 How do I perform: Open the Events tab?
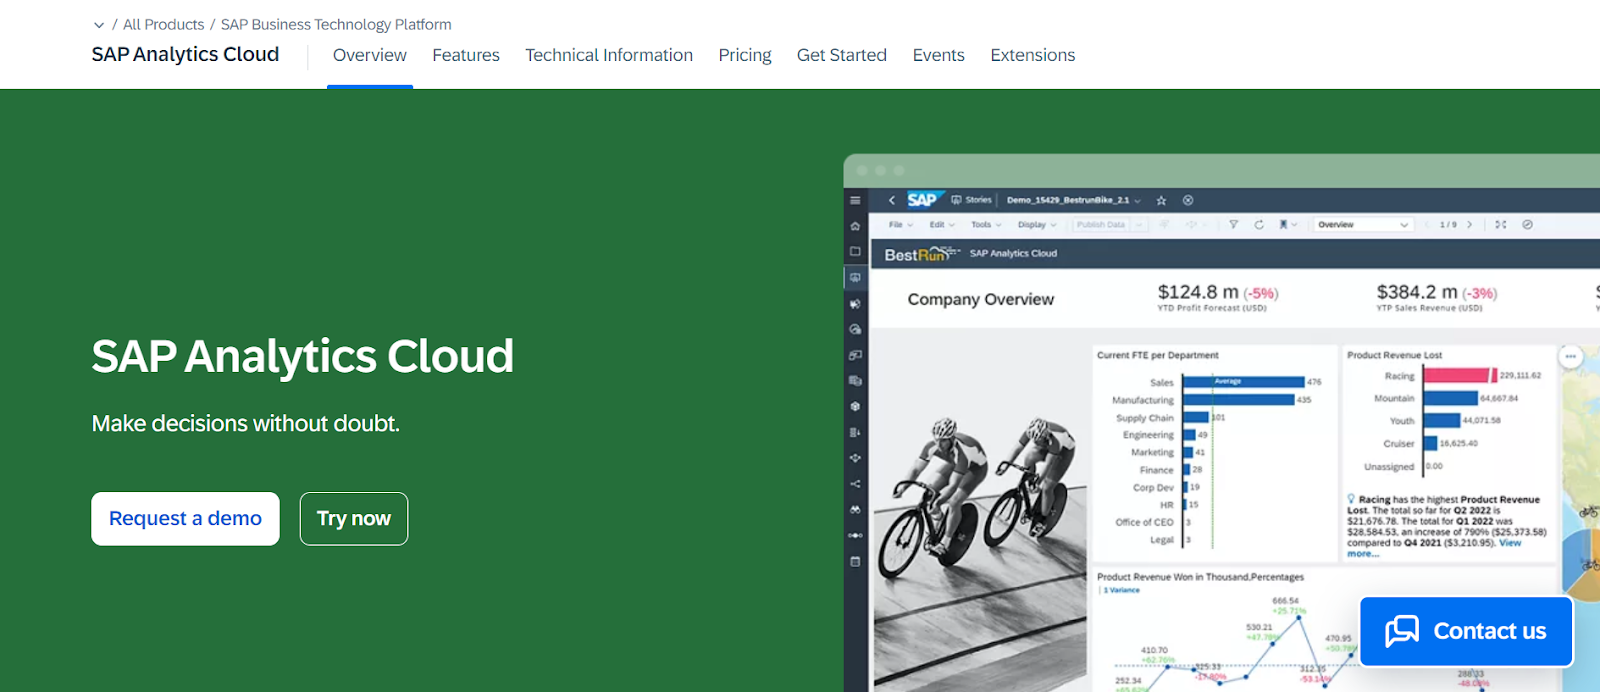pyautogui.click(x=939, y=55)
